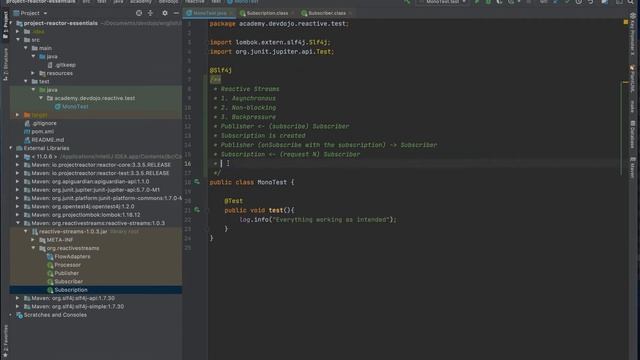This screenshot has width=640, height=360.
Task: Expand the Maven reactor-core 3.3.5.RELEASE library
Action: [18, 164]
